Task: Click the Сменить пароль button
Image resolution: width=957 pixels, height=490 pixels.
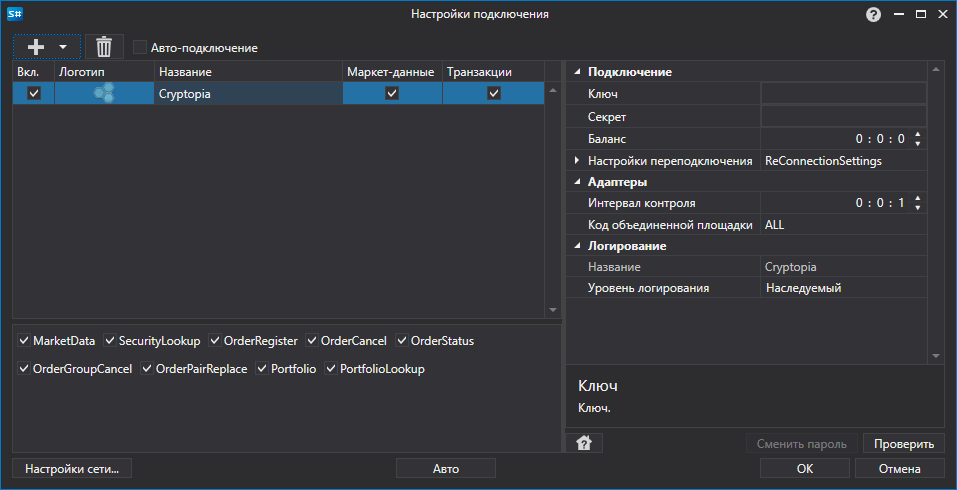Action: click(x=801, y=444)
